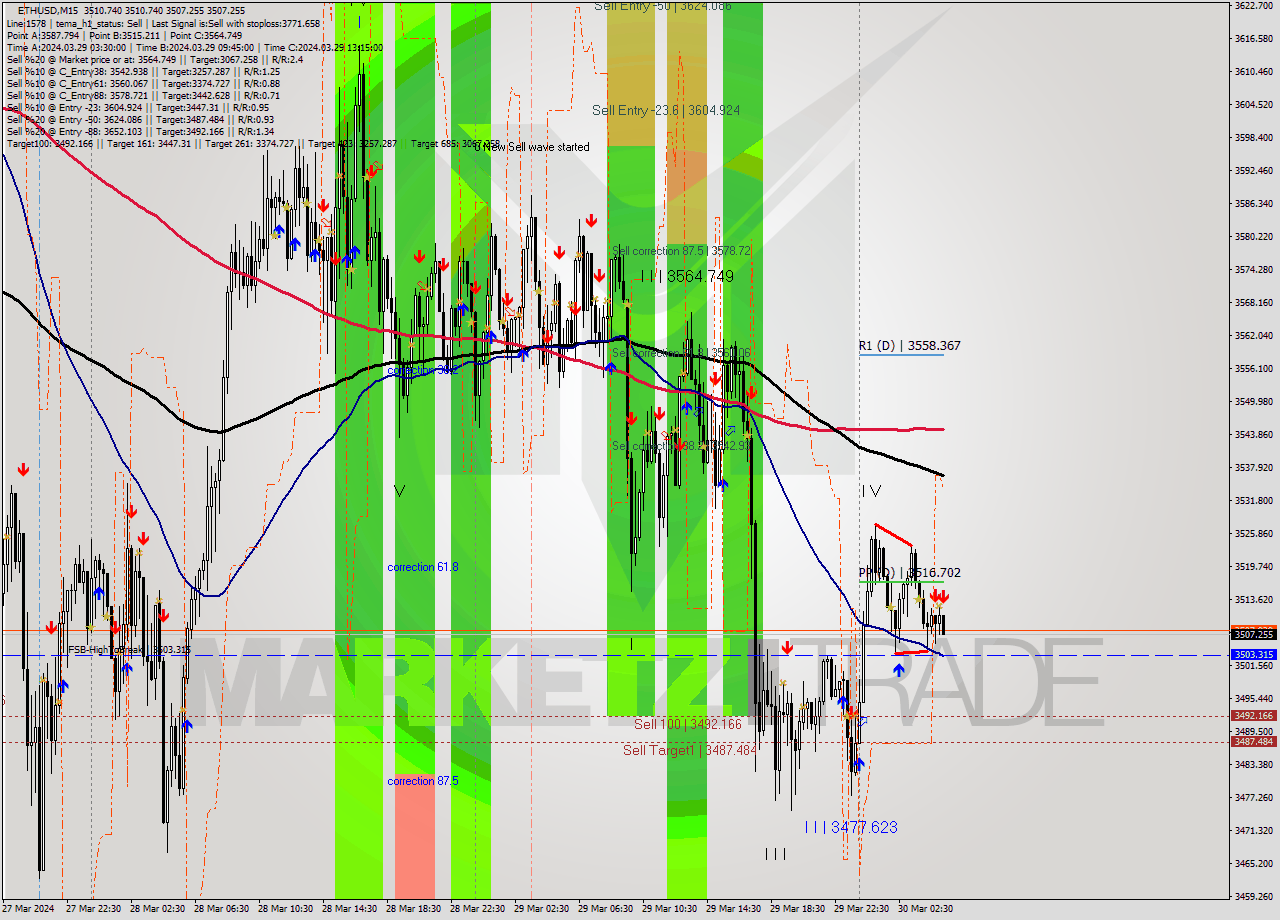Click the FSB-HighToBreak | 3503.315 label
This screenshot has height=920, width=1280.
coord(128,650)
